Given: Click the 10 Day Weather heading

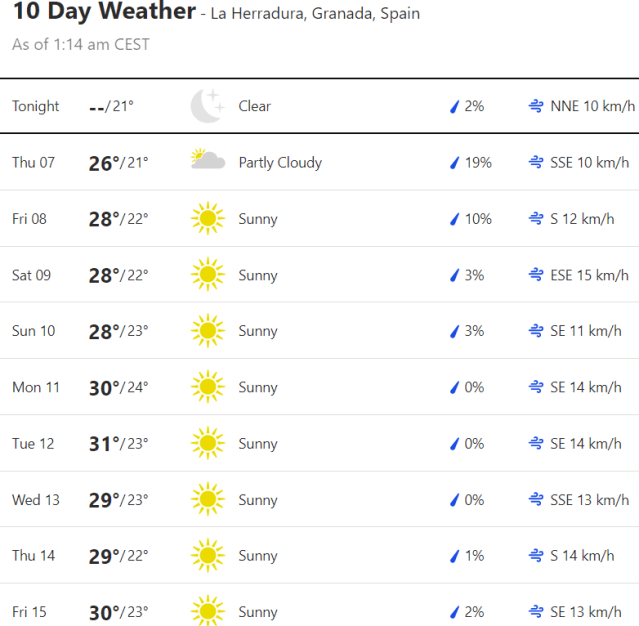Looking at the screenshot, I should [x=104, y=12].
